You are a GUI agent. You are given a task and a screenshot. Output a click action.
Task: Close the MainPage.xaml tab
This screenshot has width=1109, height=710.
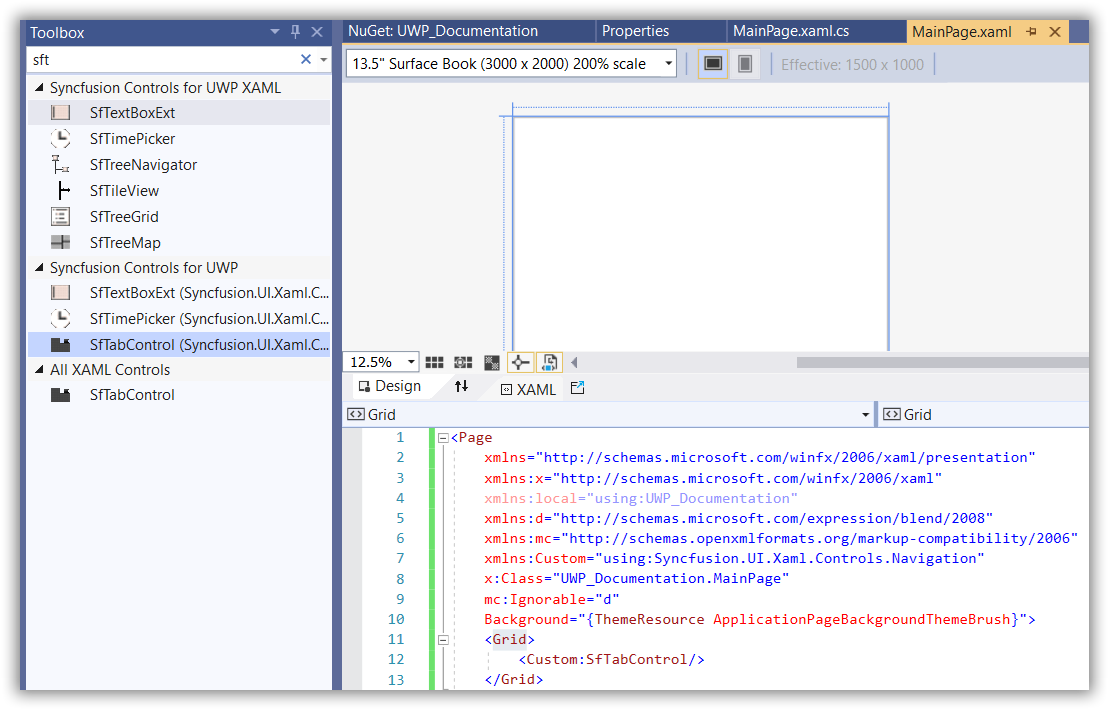tap(1055, 32)
